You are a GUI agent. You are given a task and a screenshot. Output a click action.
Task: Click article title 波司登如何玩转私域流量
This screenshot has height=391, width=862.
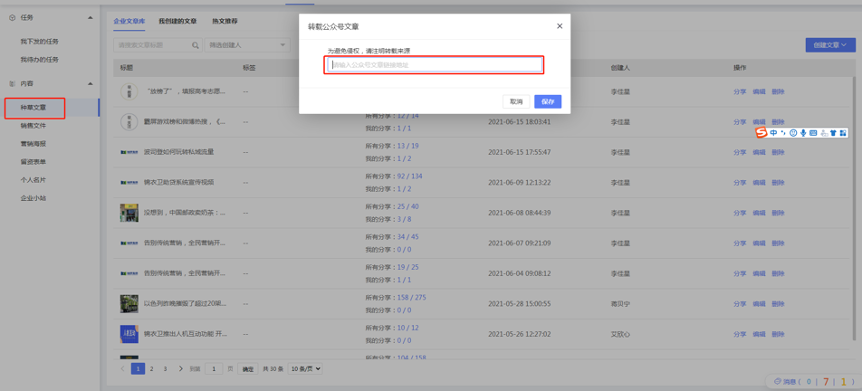tap(179, 152)
